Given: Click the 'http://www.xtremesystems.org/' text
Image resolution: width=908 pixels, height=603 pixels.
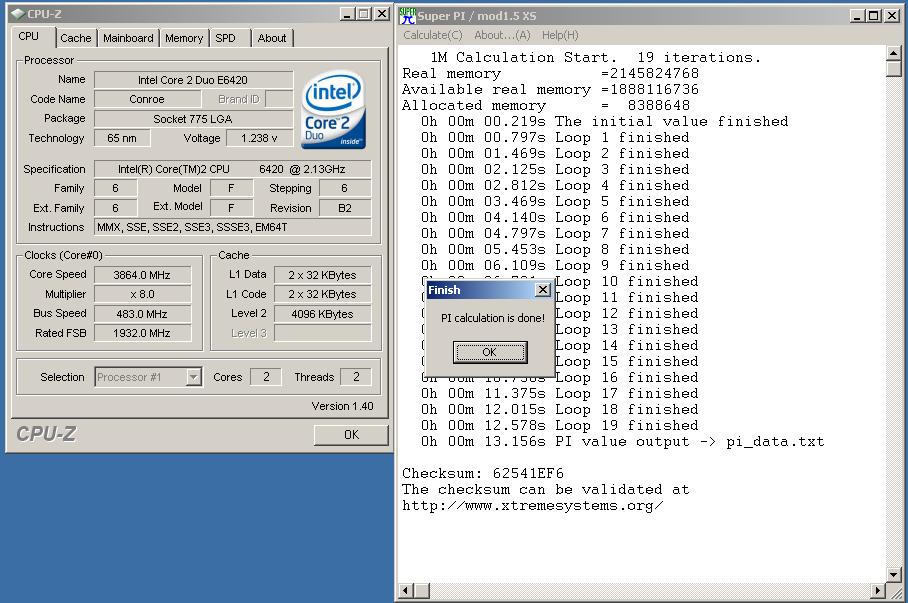Looking at the screenshot, I should pos(533,506).
